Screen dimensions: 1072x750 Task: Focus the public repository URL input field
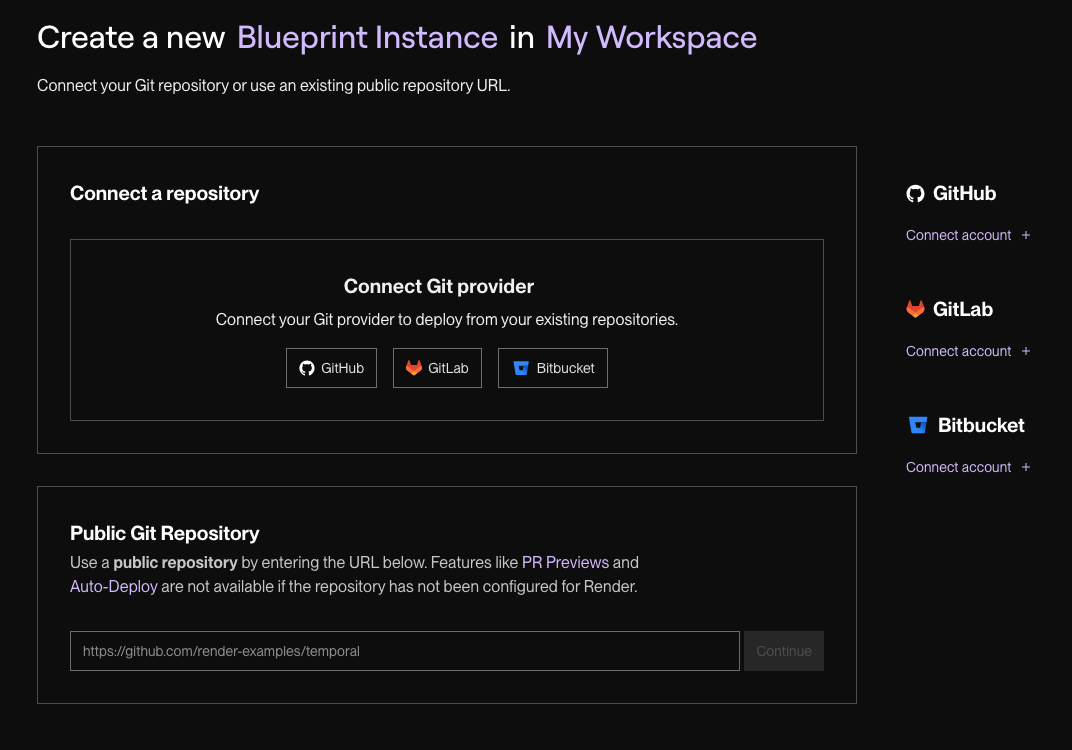click(x=404, y=651)
